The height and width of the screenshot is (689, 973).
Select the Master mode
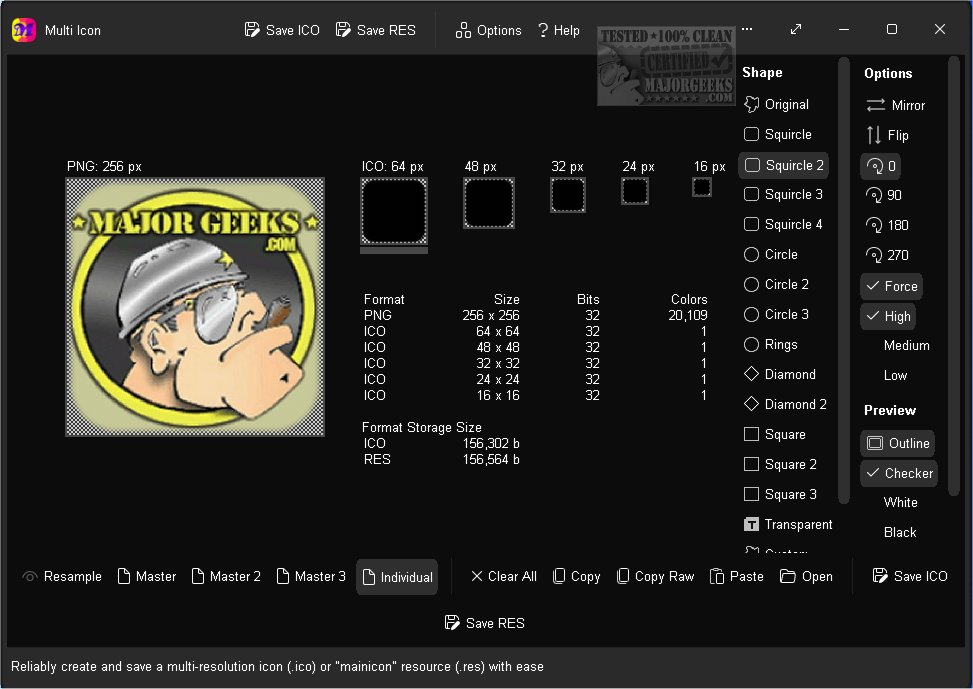(146, 576)
